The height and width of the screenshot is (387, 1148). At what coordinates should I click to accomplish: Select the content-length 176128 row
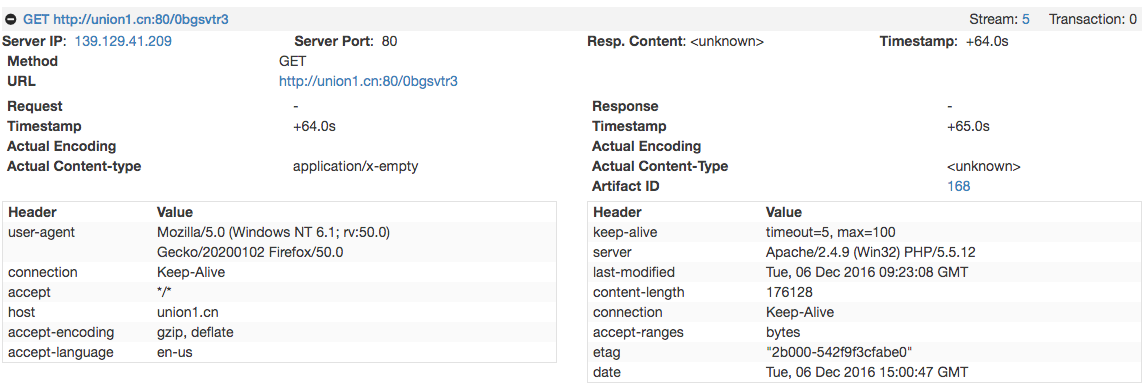[x=865, y=293]
